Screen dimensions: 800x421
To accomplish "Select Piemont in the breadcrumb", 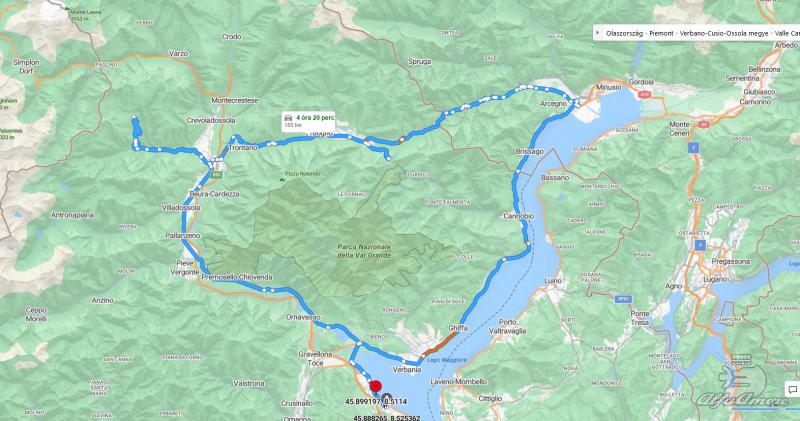I will point(661,33).
